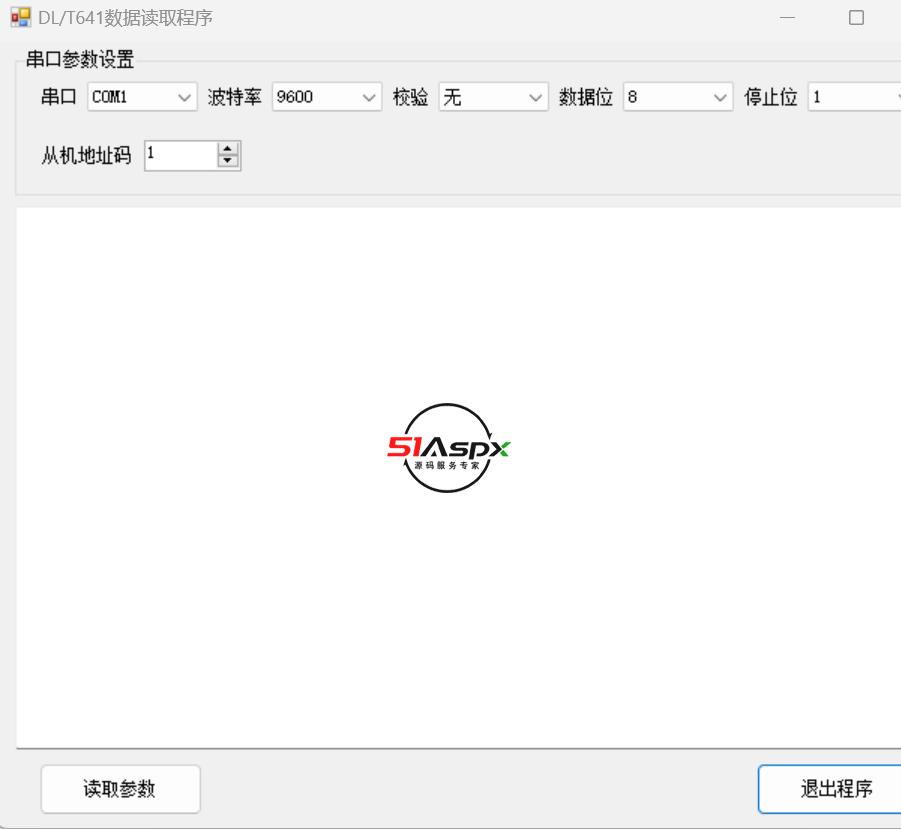Open the 停止位 dropdown showing 1

click(x=854, y=97)
